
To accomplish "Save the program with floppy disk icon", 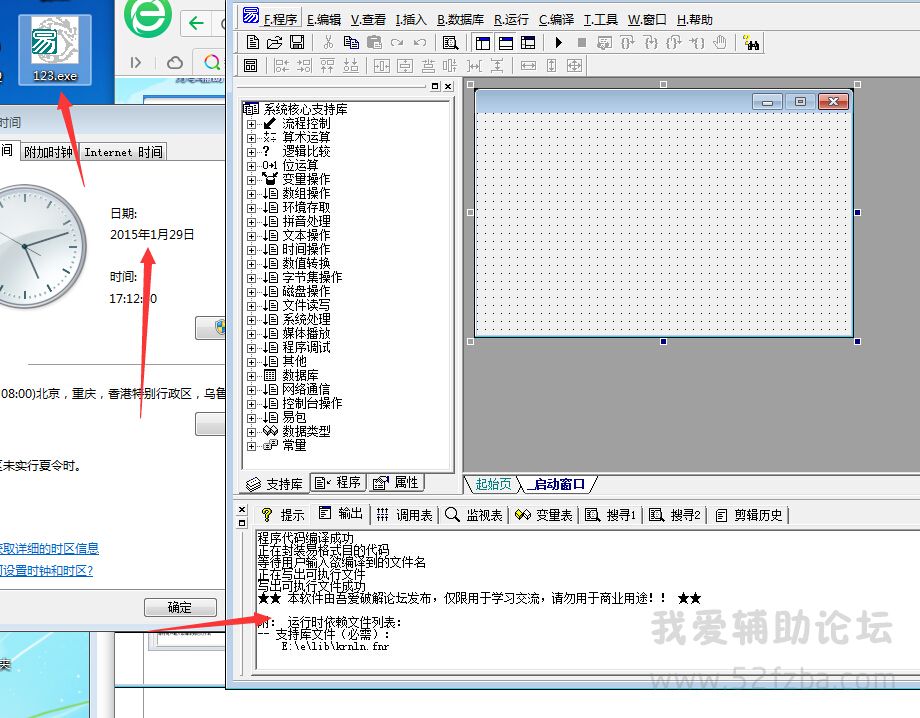I will click(x=297, y=42).
